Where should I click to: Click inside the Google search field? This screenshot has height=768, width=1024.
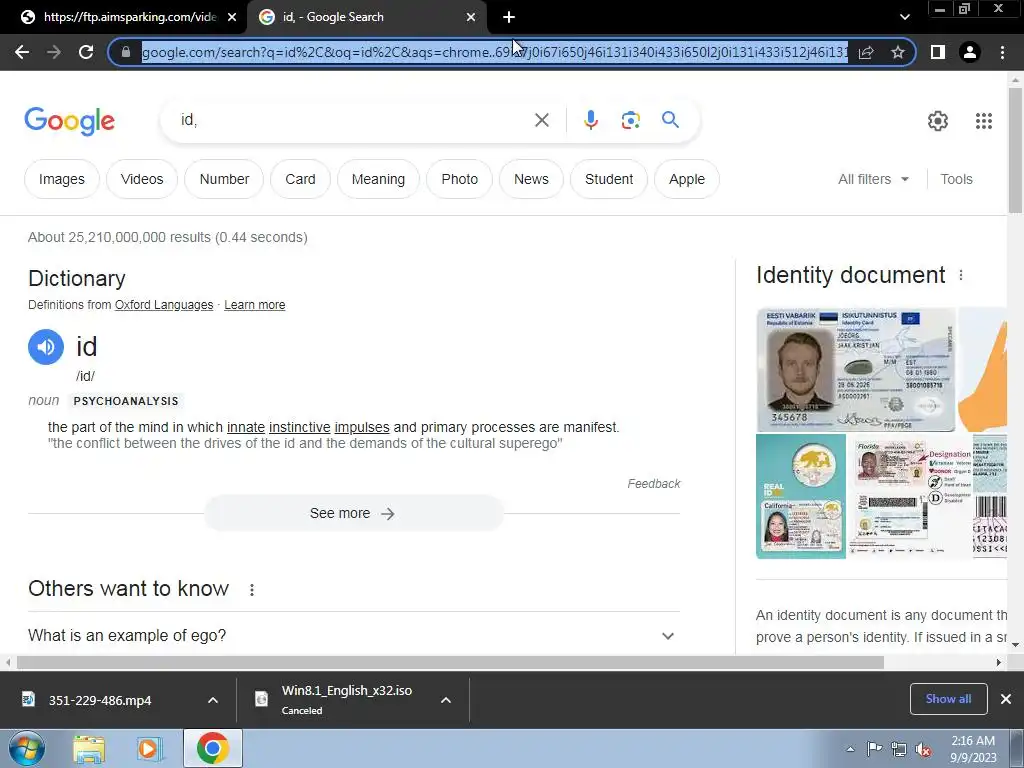[353, 120]
